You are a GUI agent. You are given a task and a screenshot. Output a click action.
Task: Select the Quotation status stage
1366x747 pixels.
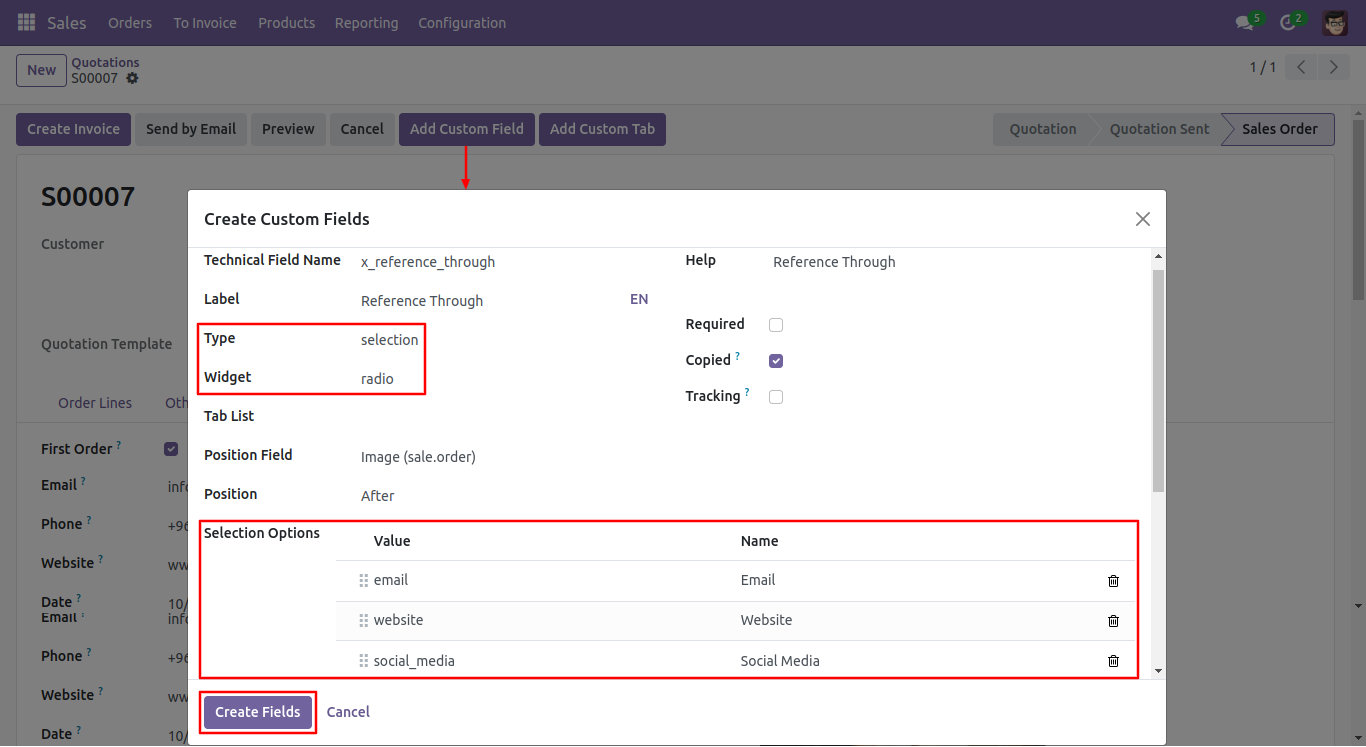pyautogui.click(x=1043, y=129)
